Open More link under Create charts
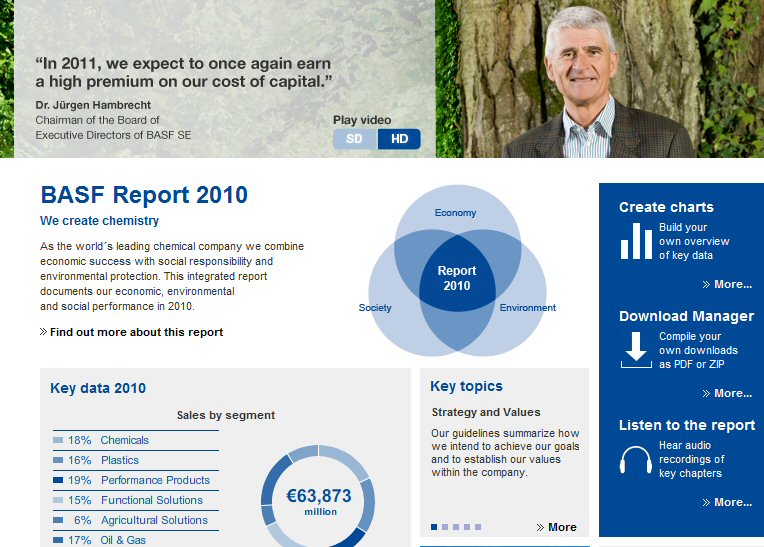The width and height of the screenshot is (764, 547). point(732,284)
